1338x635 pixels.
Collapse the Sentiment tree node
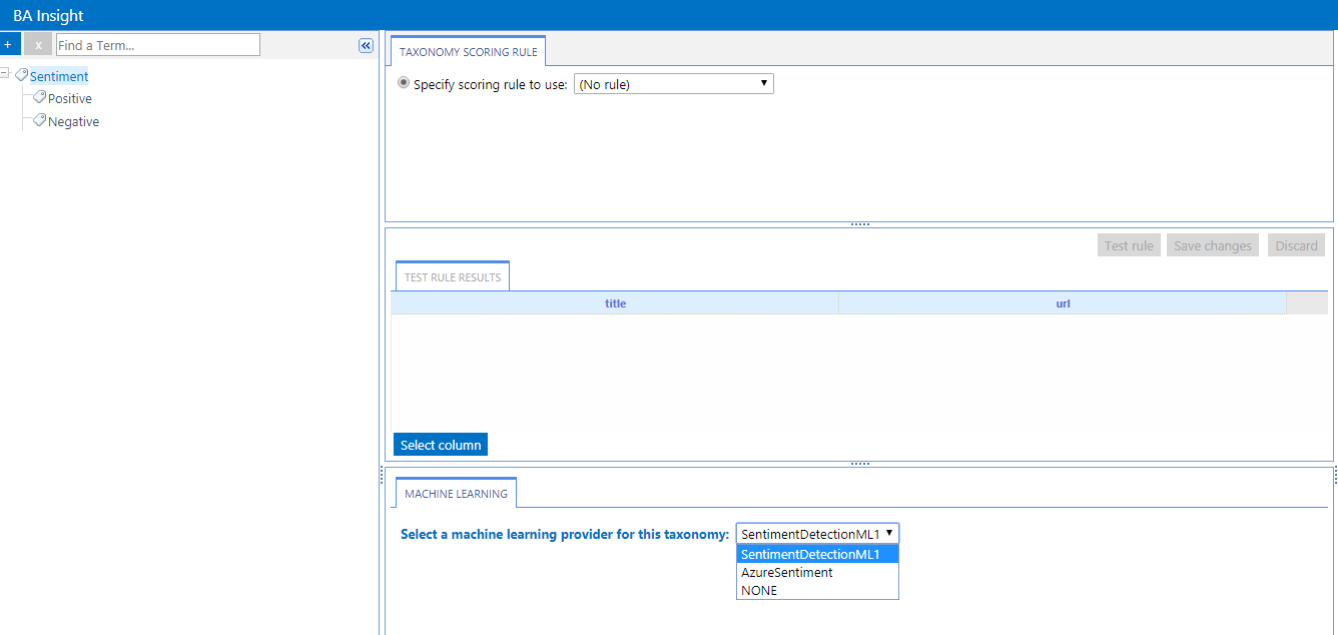[6, 74]
